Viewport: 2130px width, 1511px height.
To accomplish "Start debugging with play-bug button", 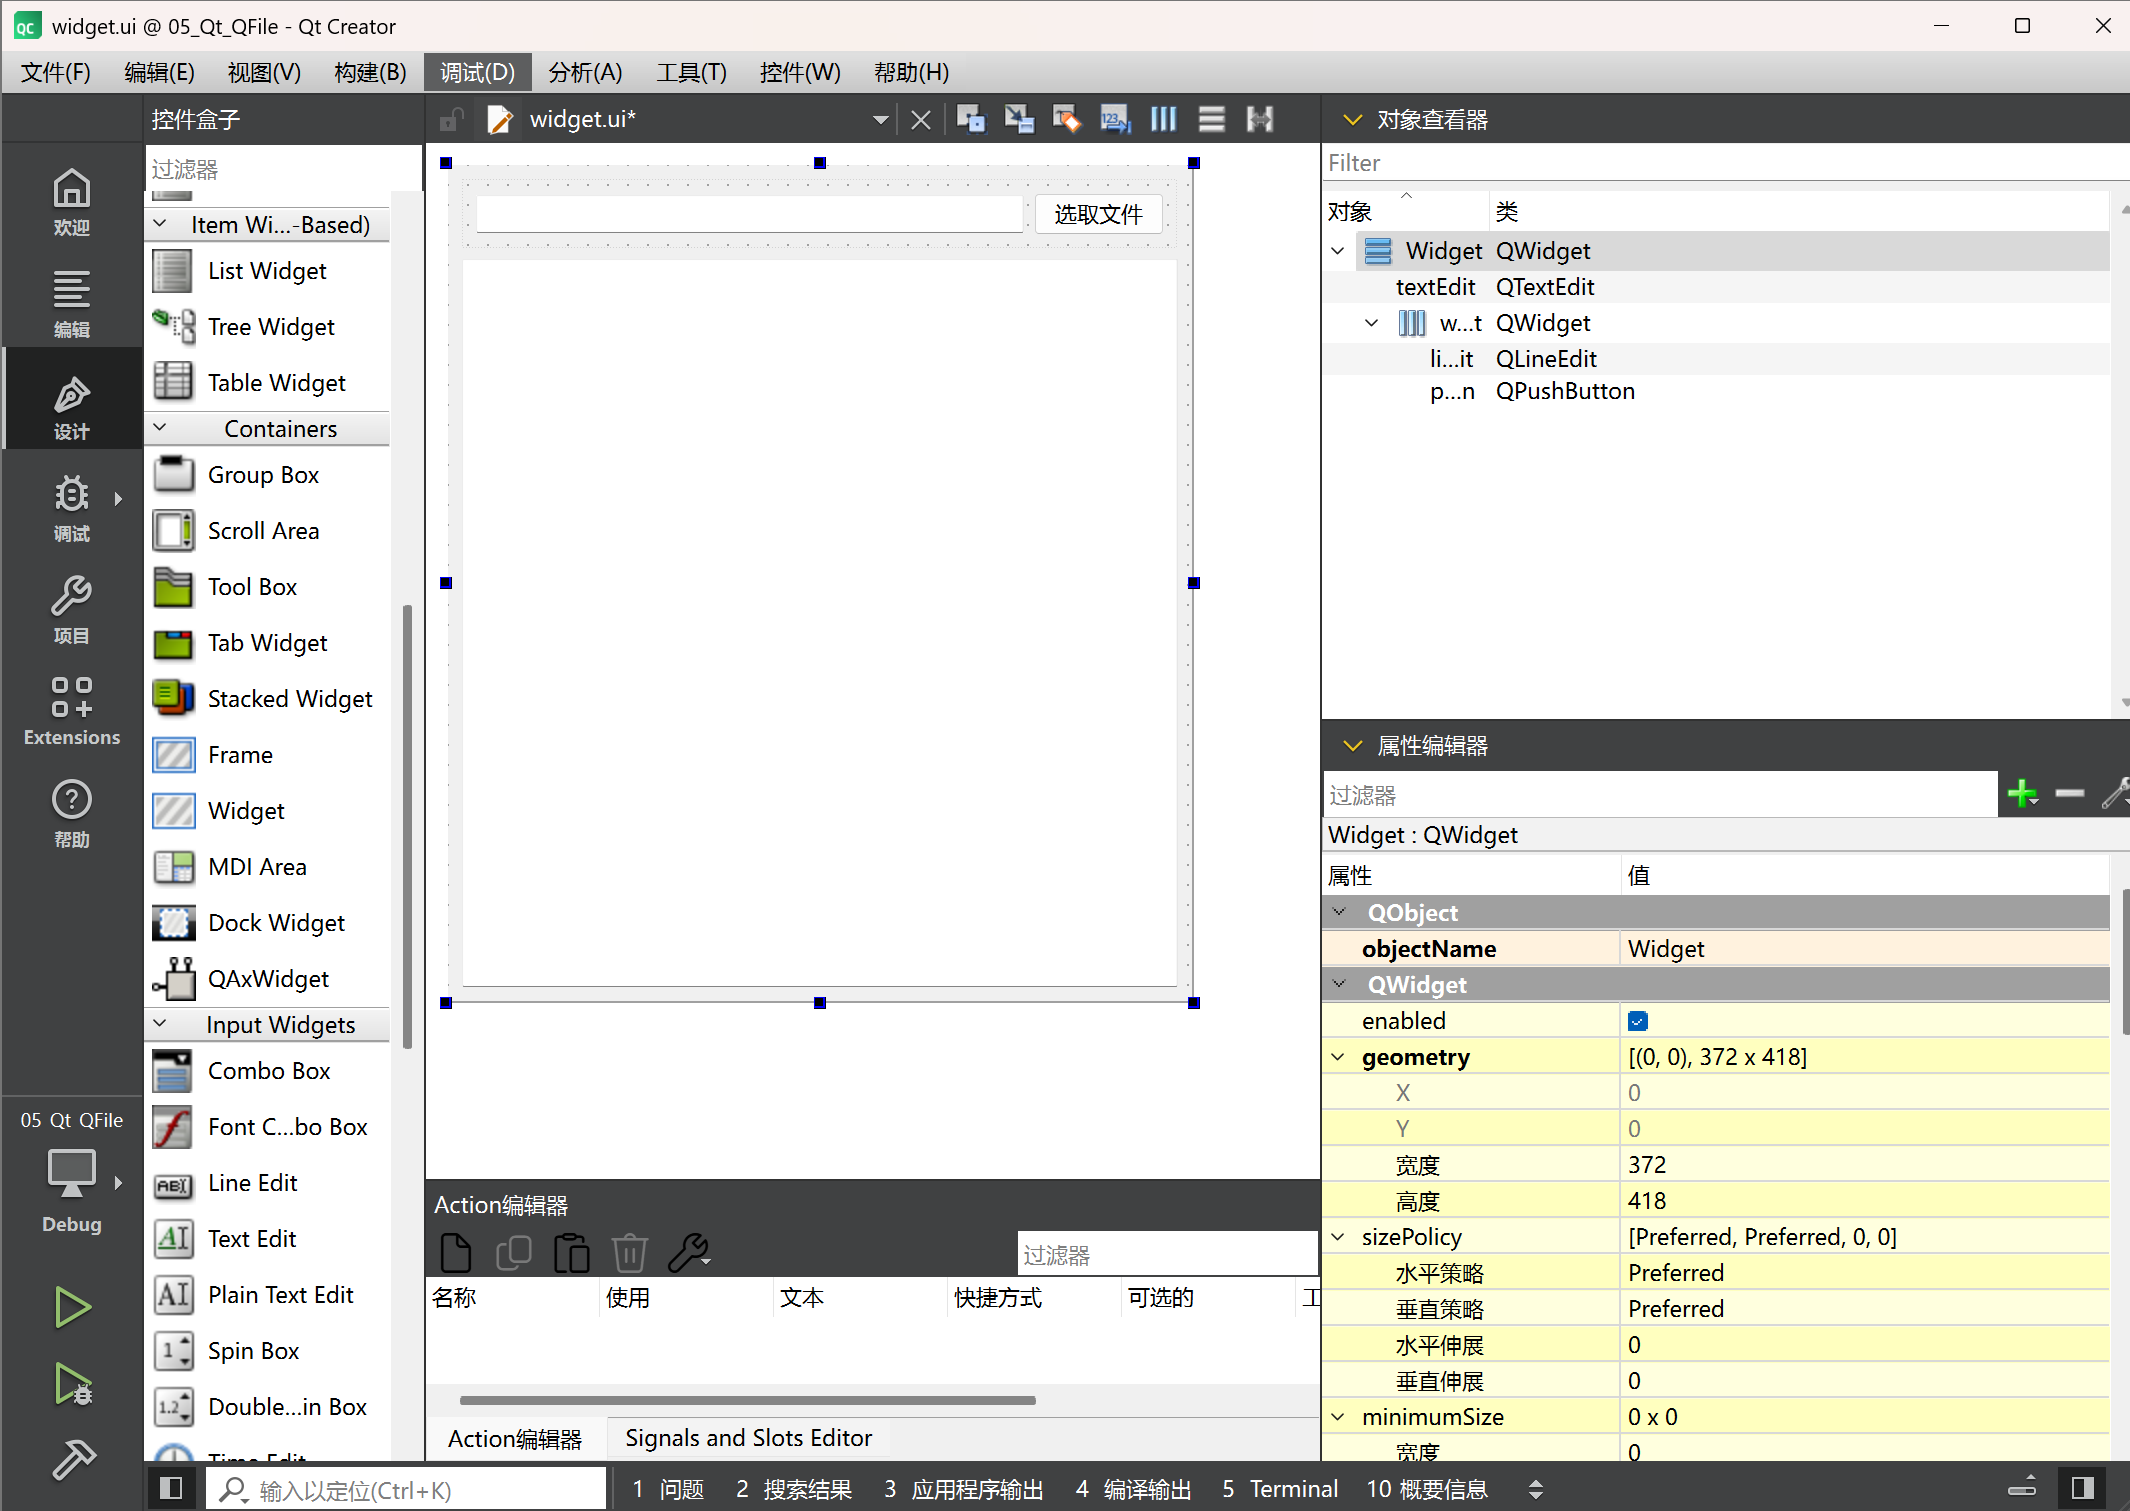I will pyautogui.click(x=72, y=1385).
